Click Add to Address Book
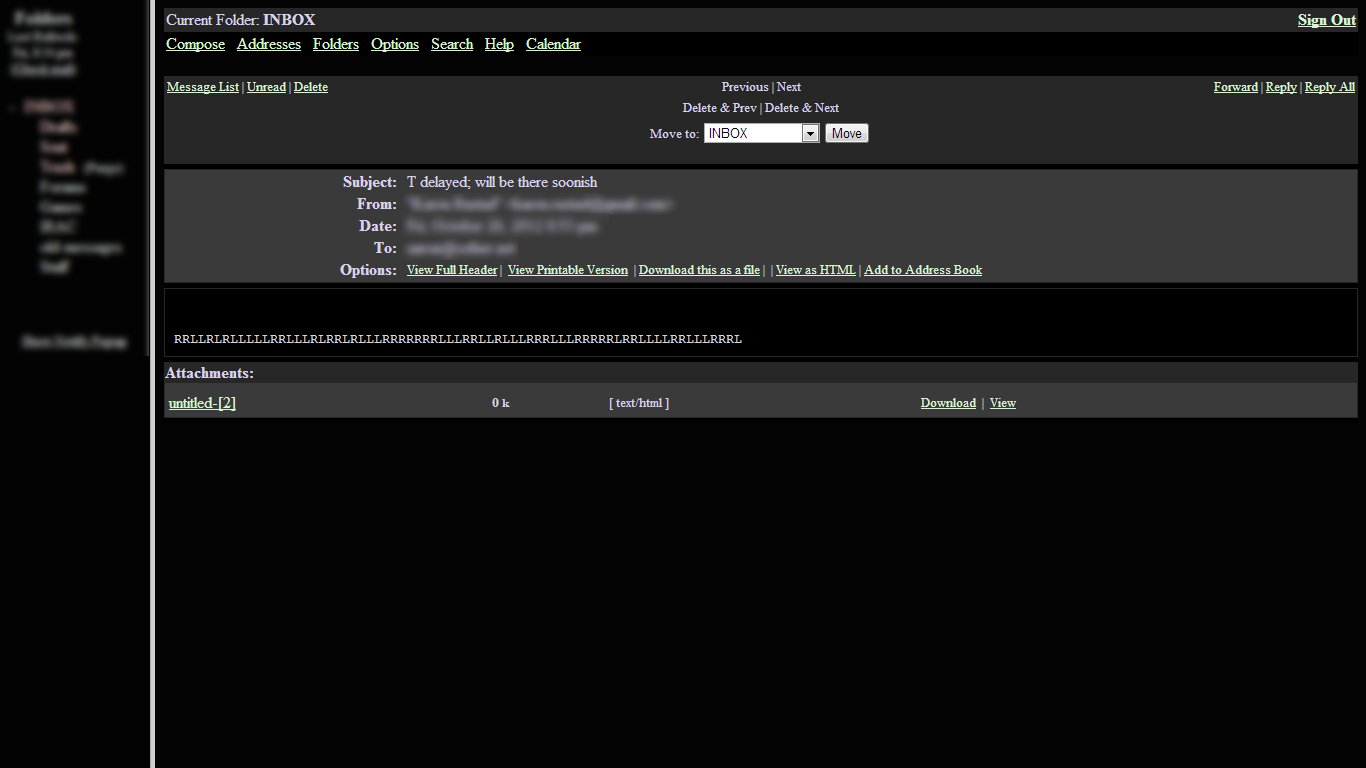The image size is (1366, 768). (922, 270)
